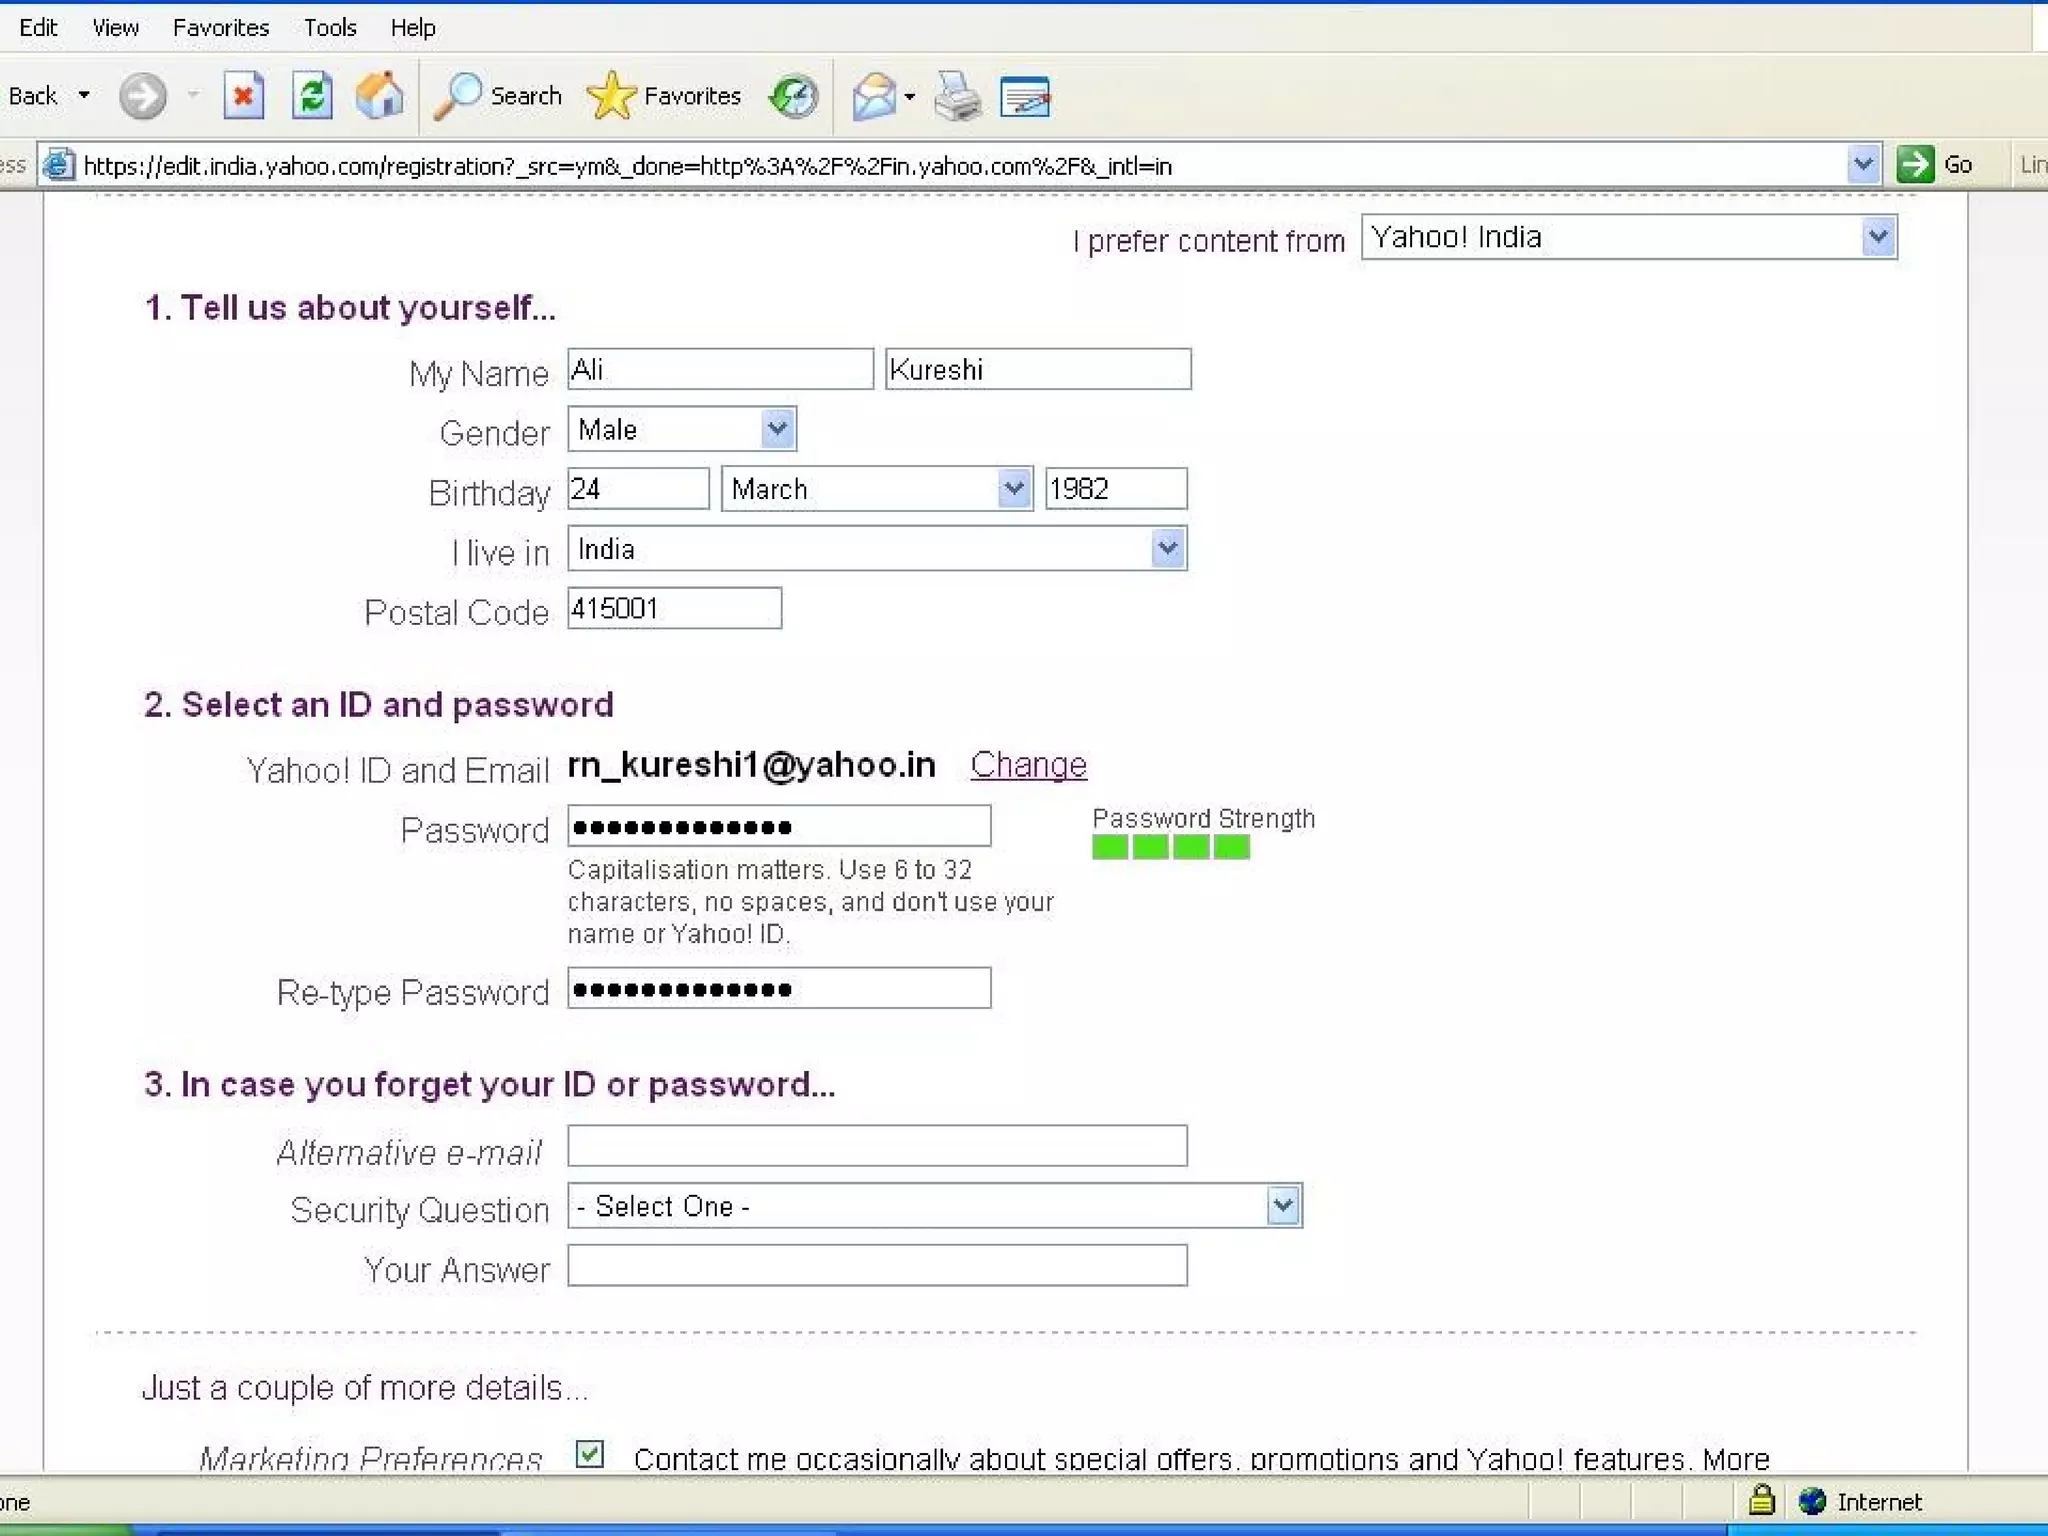The height and width of the screenshot is (1536, 2048).
Task: Click the Edit page toolbar icon
Action: [x=1025, y=97]
